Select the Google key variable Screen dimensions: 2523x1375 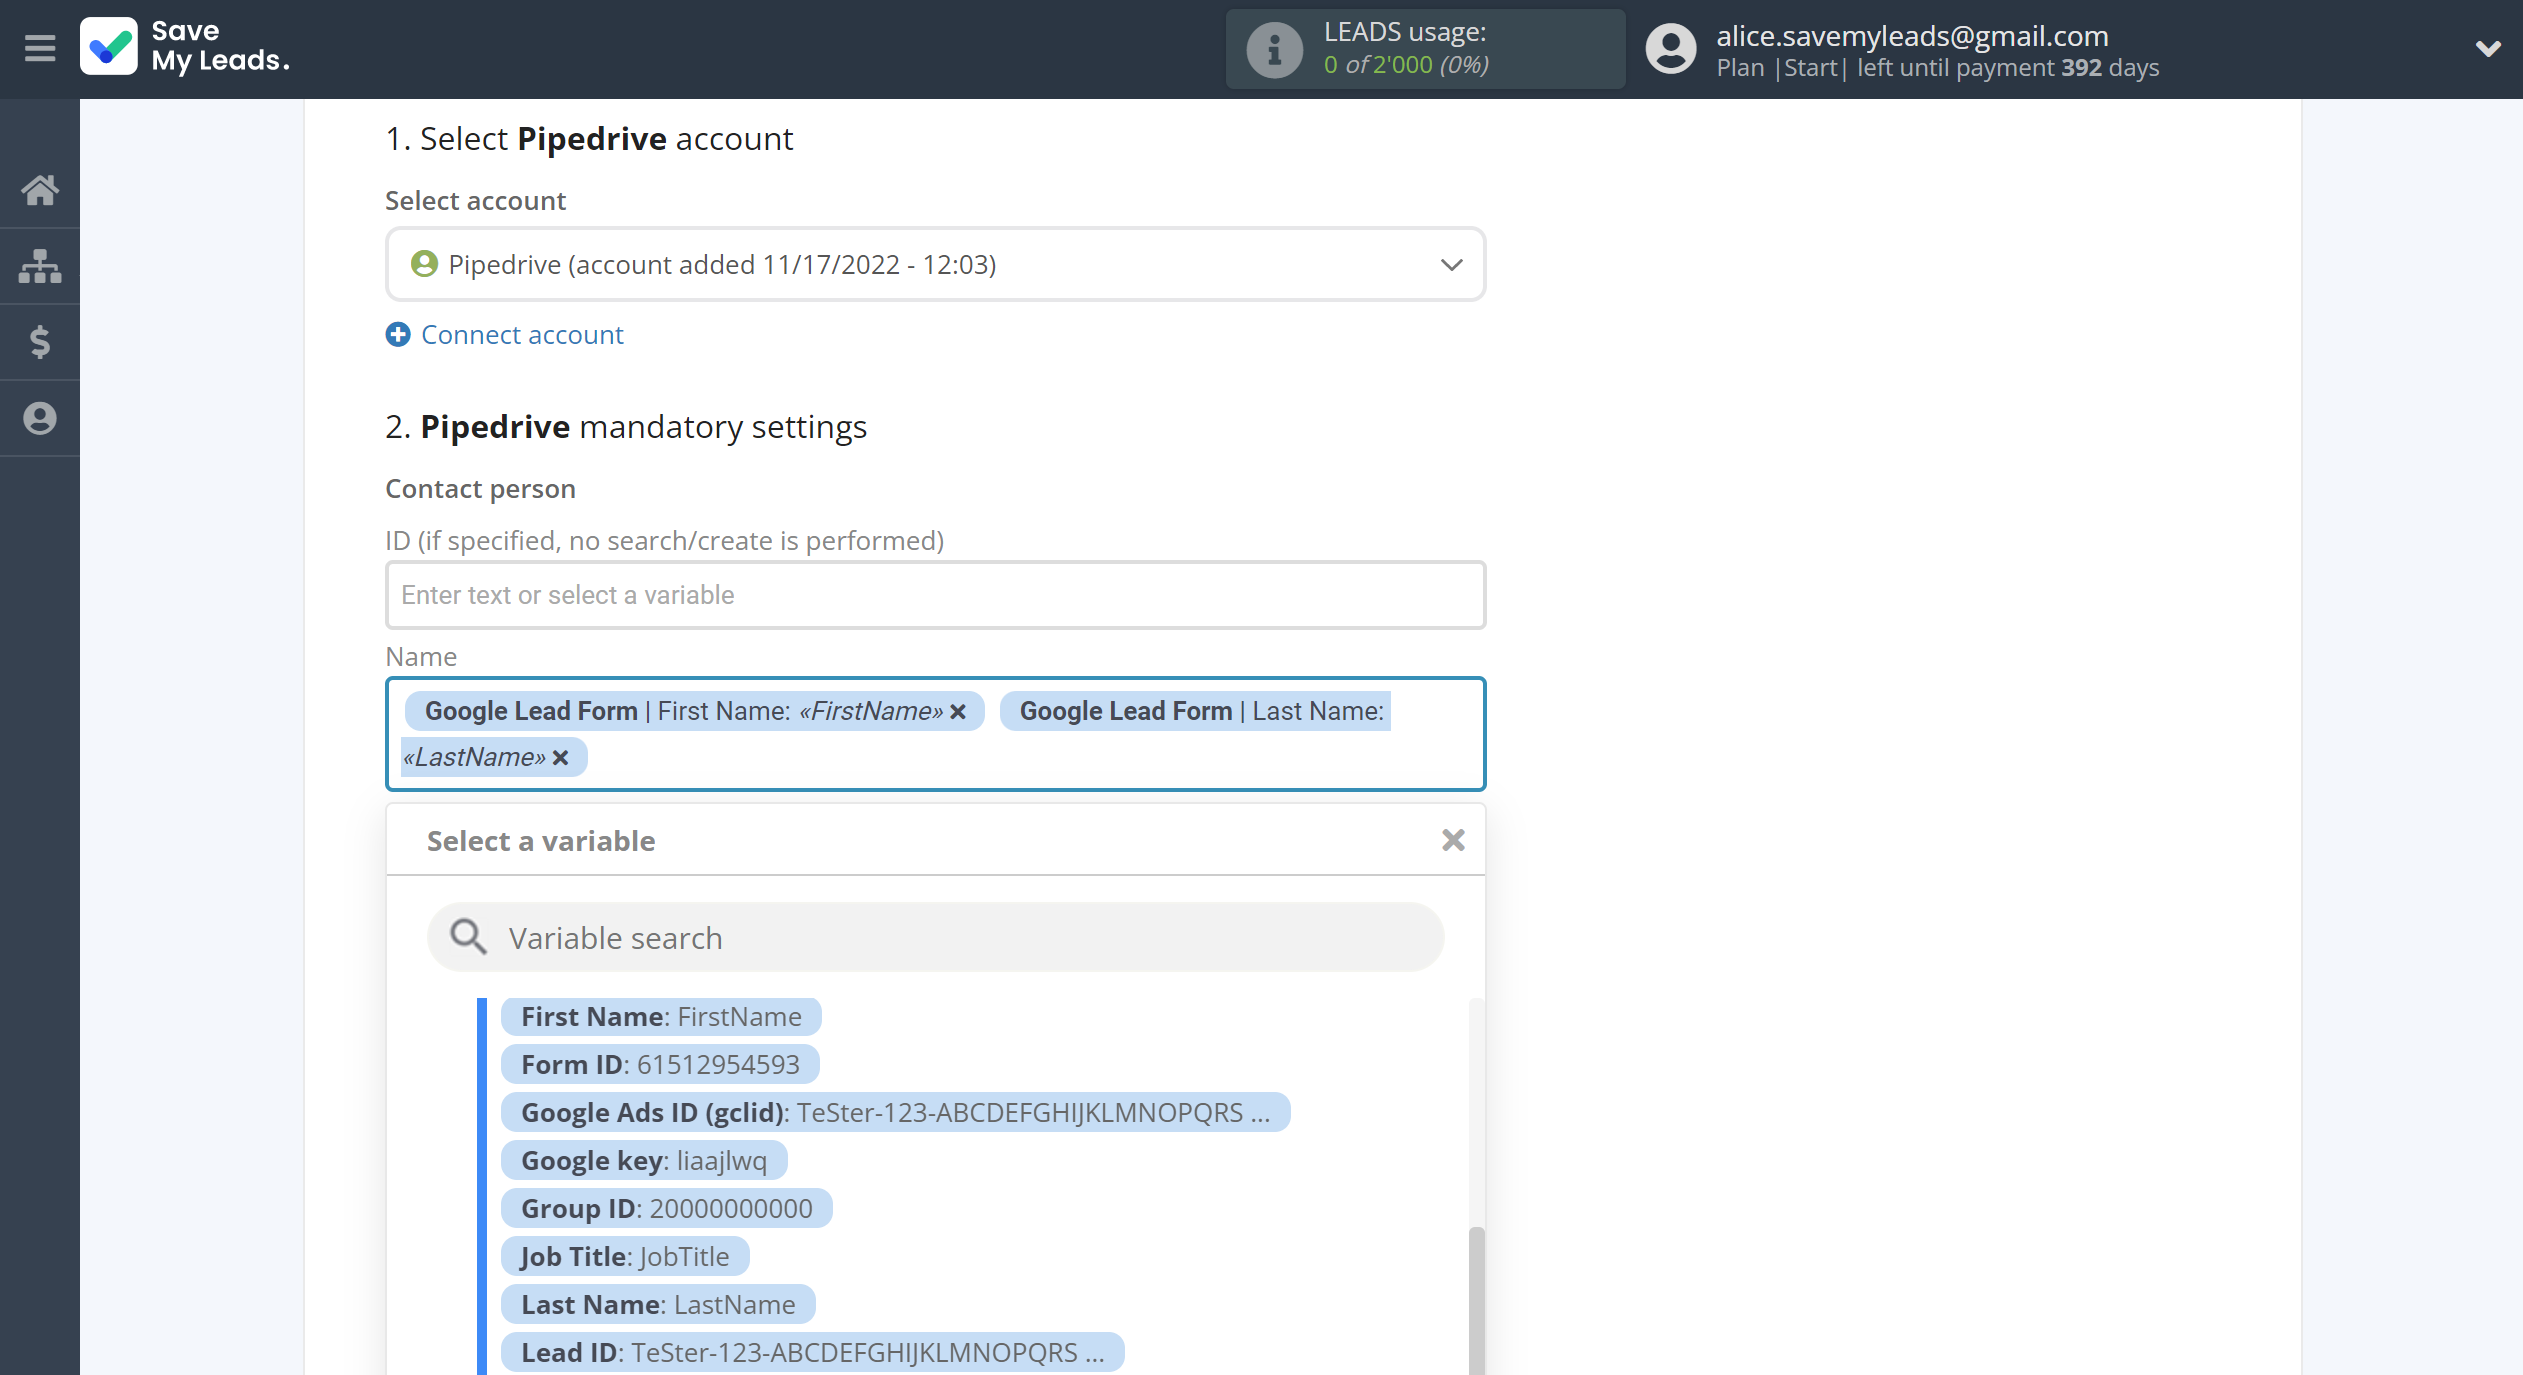point(644,1161)
